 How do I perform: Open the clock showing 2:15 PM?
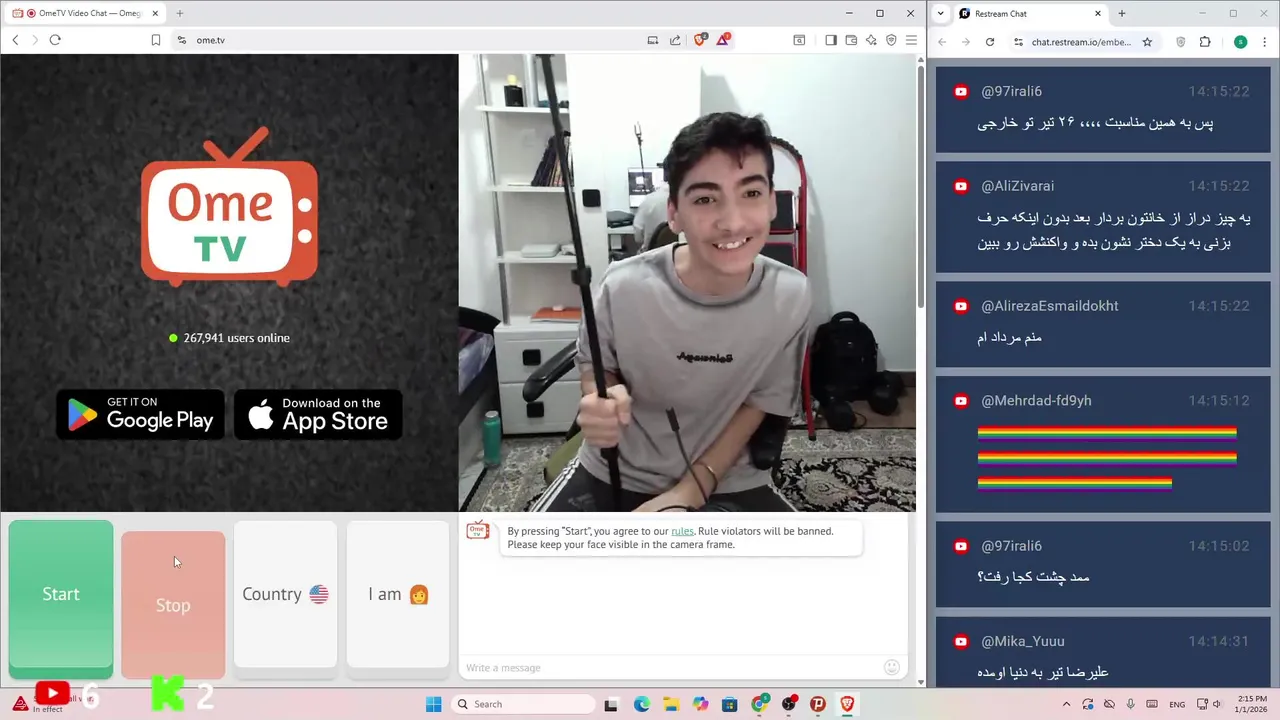click(1252, 704)
